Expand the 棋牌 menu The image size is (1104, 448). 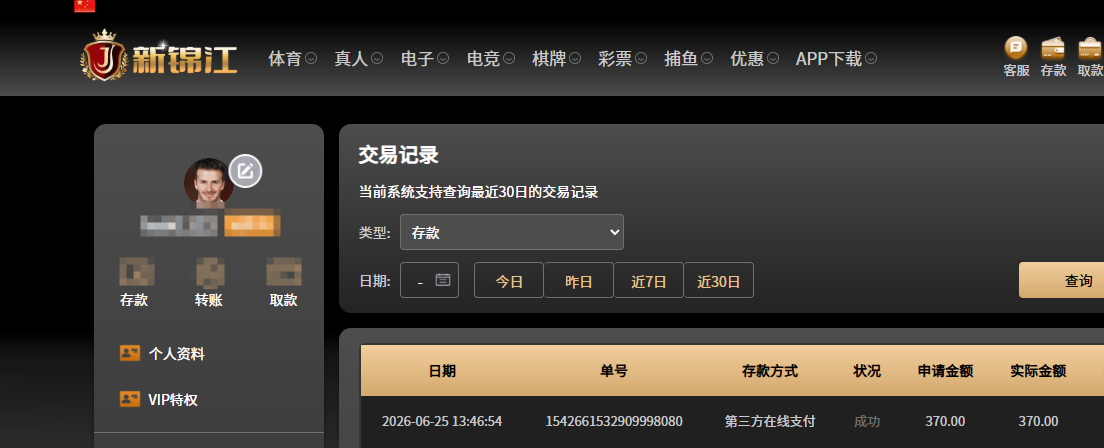click(556, 58)
